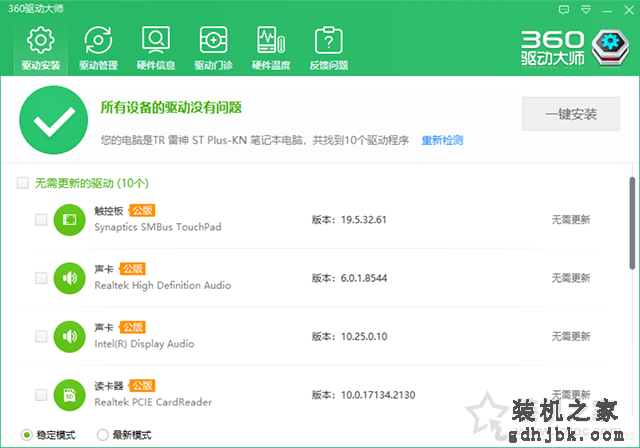Viewport: 640px width, 448px height.
Task: Click the Synaptics SMBus TouchPad name
Action: point(158,227)
